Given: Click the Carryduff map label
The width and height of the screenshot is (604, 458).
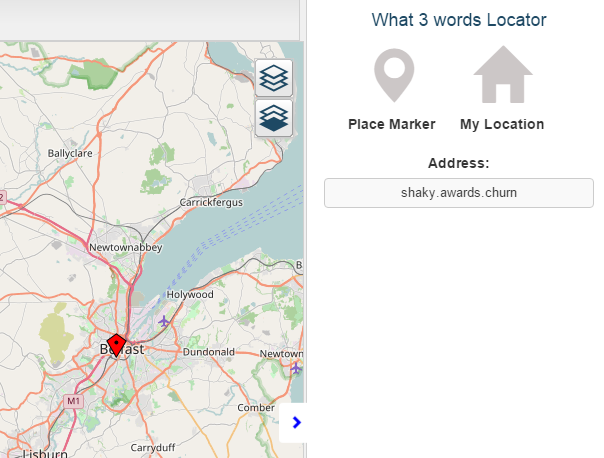Looking at the screenshot, I should tap(153, 448).
